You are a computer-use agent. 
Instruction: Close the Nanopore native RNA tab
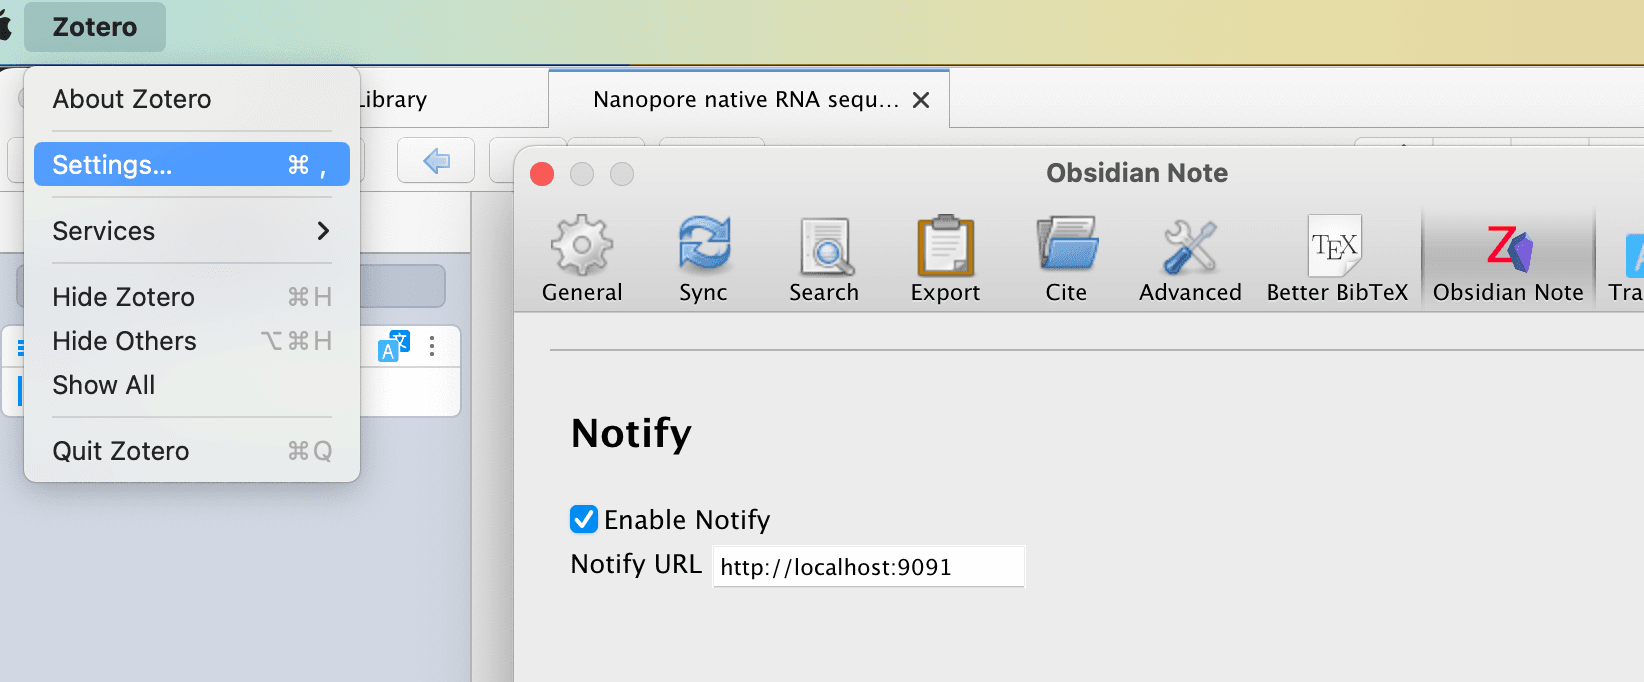point(921,100)
